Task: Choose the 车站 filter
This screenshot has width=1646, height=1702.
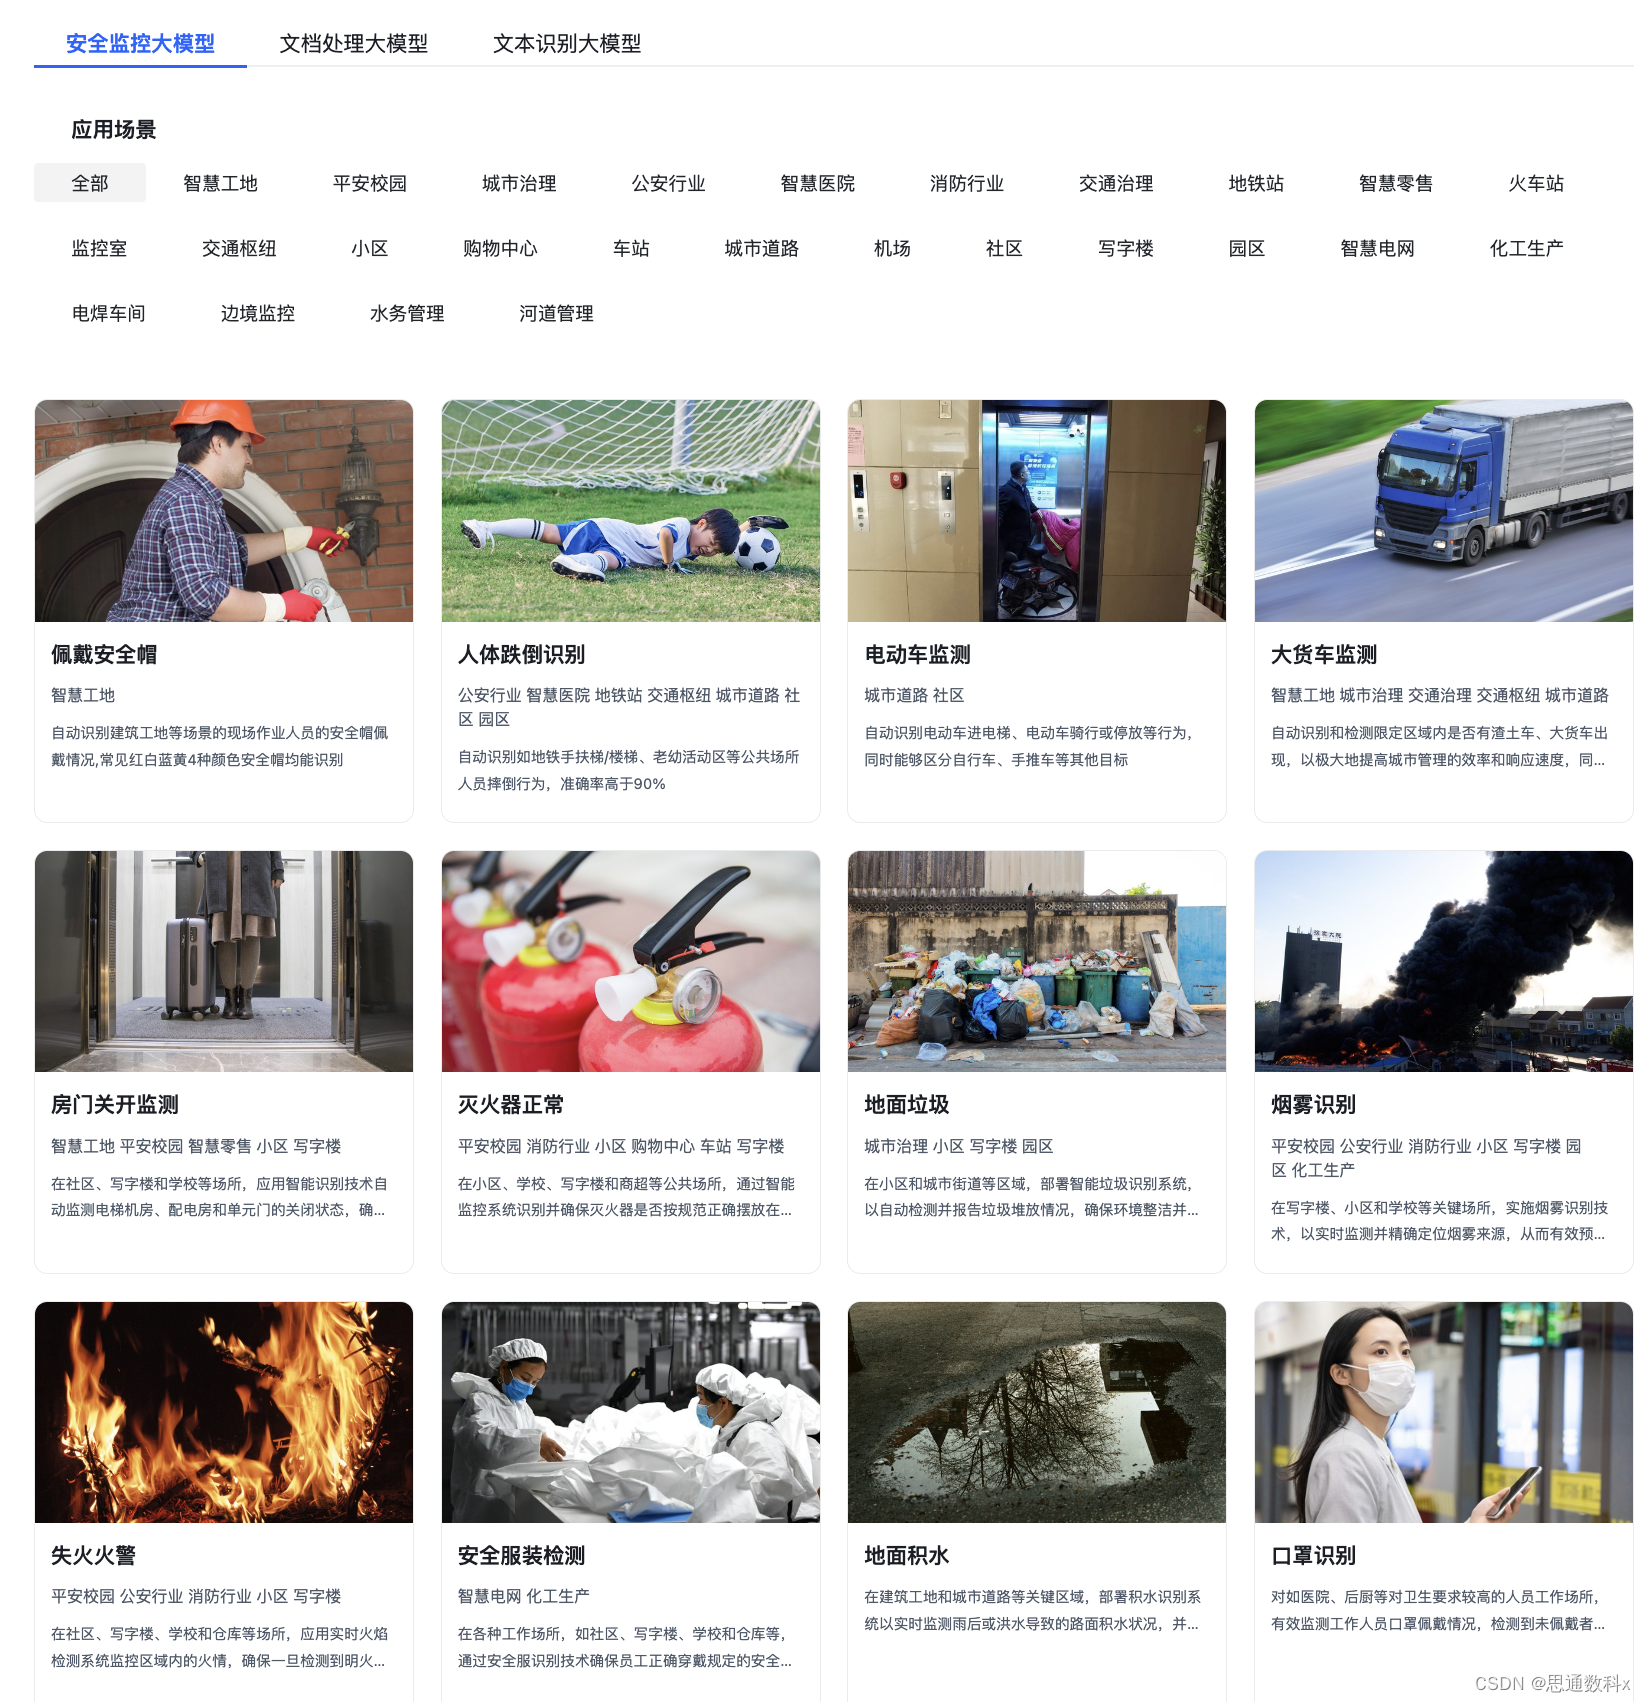Action: [631, 248]
